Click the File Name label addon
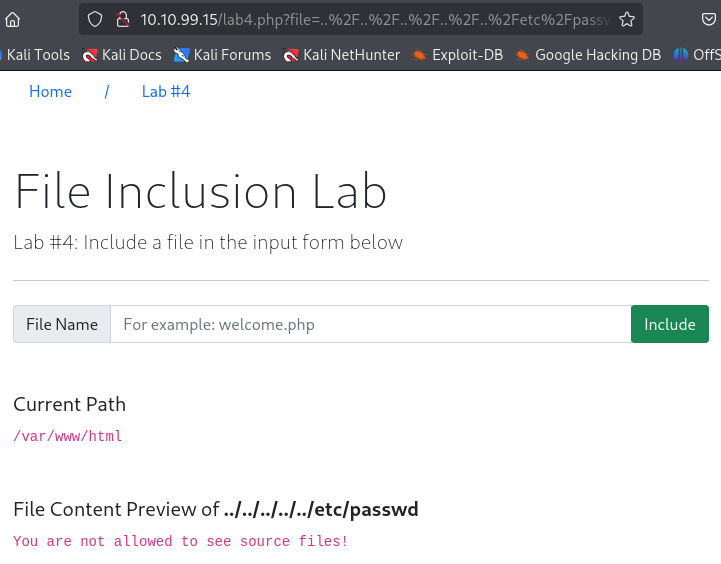This screenshot has width=721, height=564. [62, 324]
